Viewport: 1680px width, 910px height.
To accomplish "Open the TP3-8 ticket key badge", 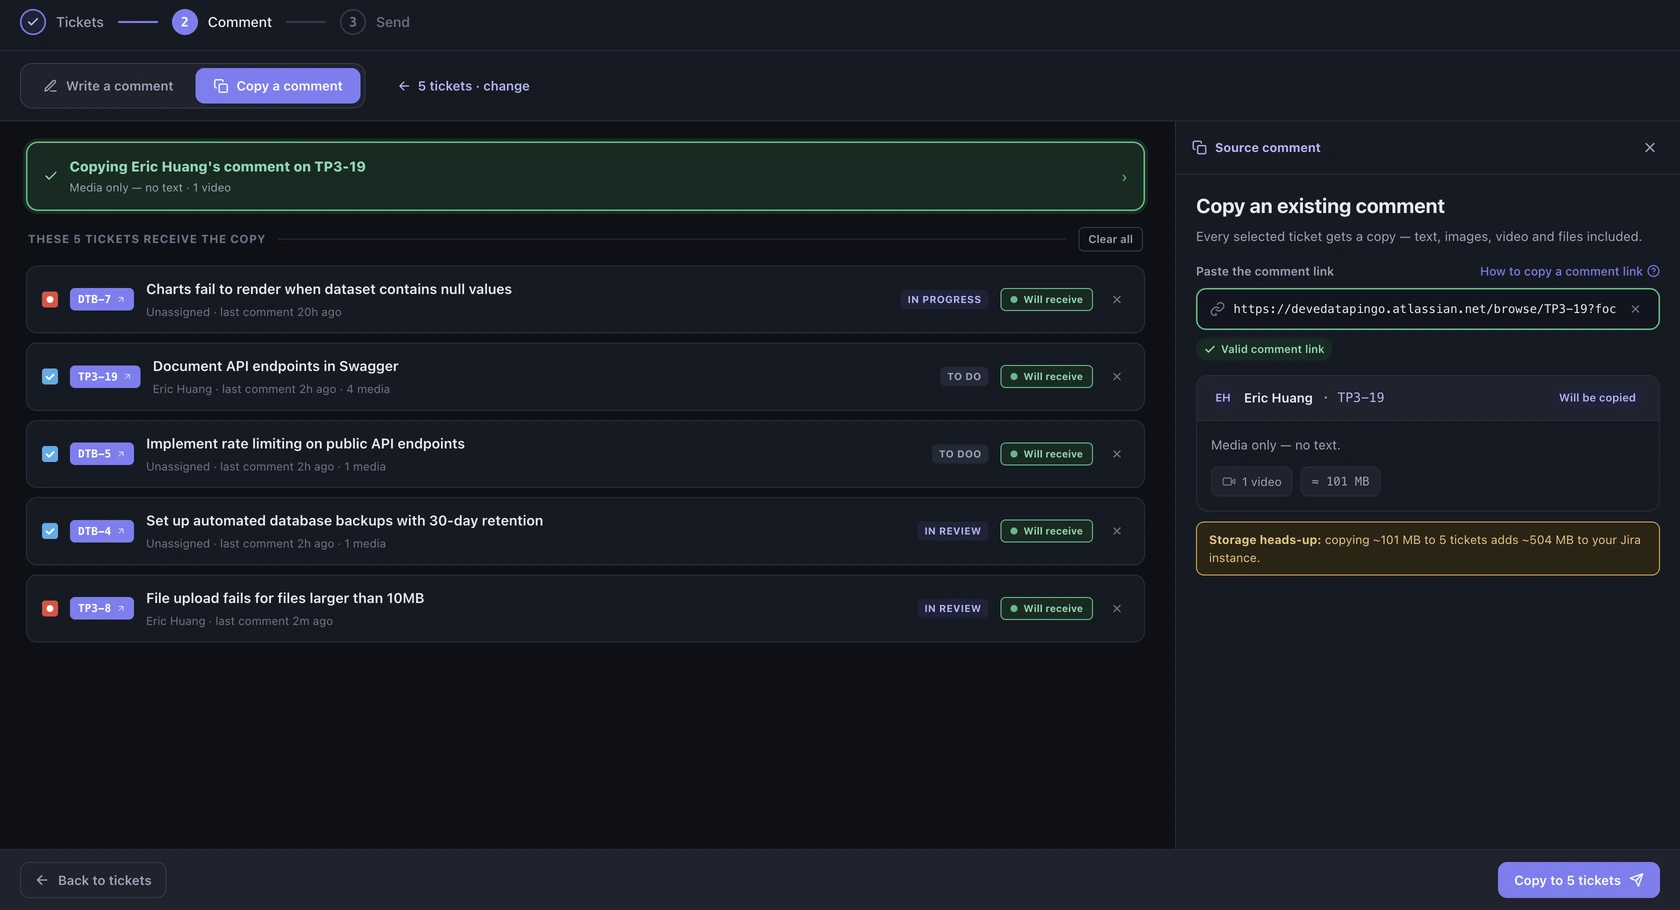I will click(102, 608).
